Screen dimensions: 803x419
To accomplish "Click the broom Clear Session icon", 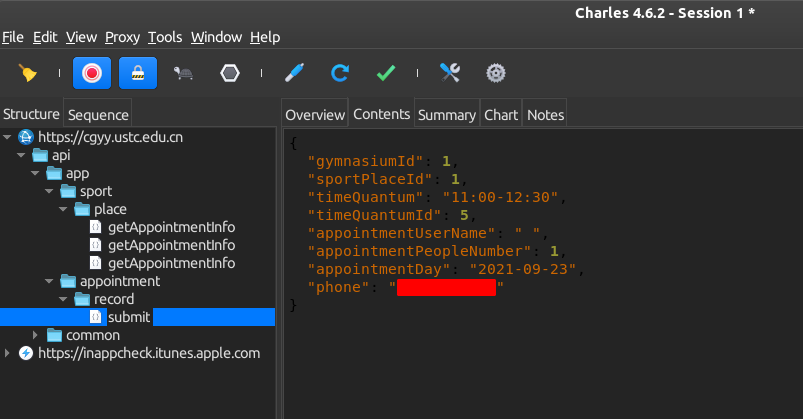I will click(28, 73).
